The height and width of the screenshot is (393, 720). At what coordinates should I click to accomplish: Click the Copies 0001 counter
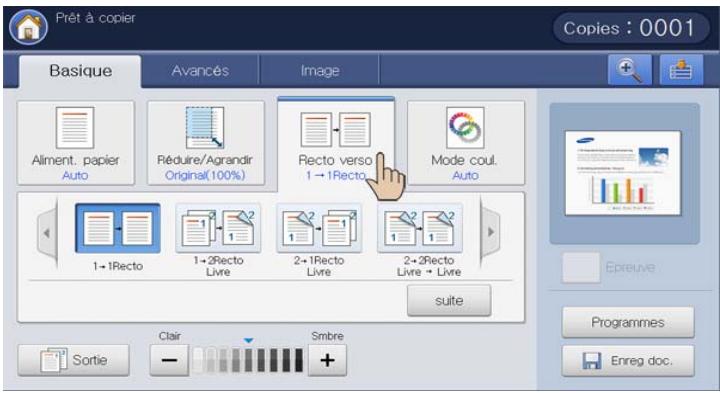click(631, 28)
